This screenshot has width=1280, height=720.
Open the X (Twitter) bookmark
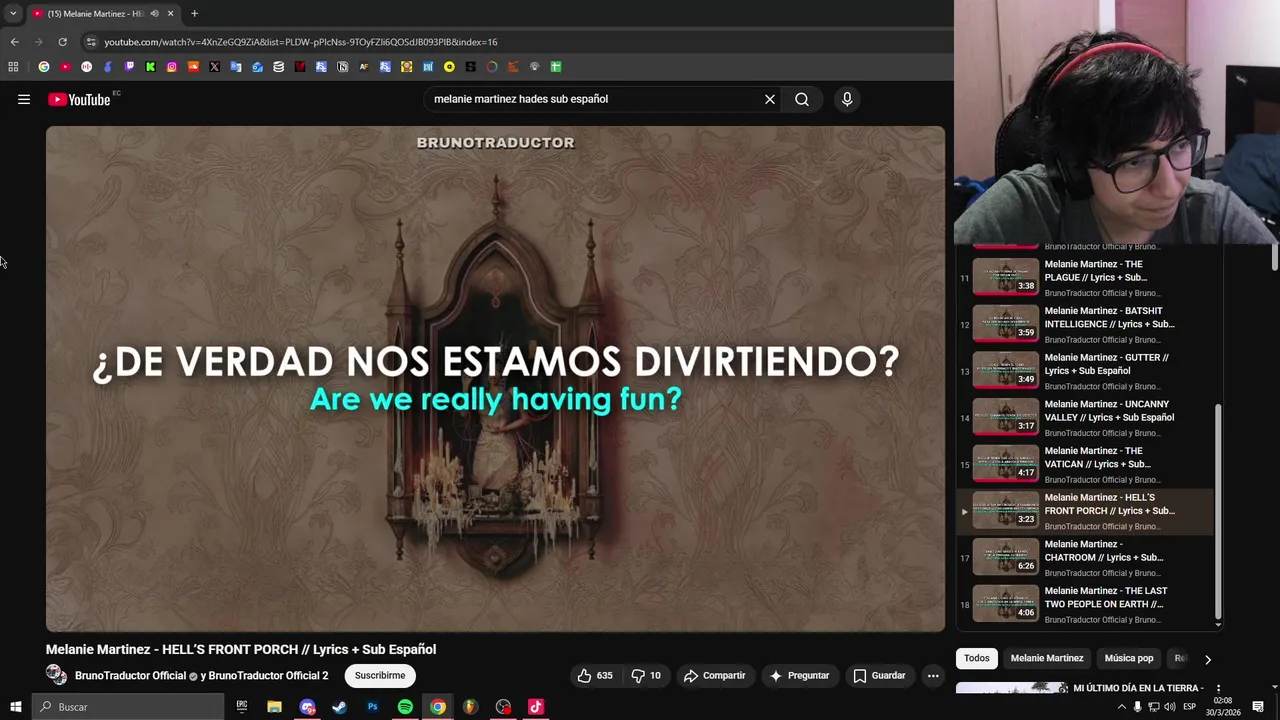(214, 67)
